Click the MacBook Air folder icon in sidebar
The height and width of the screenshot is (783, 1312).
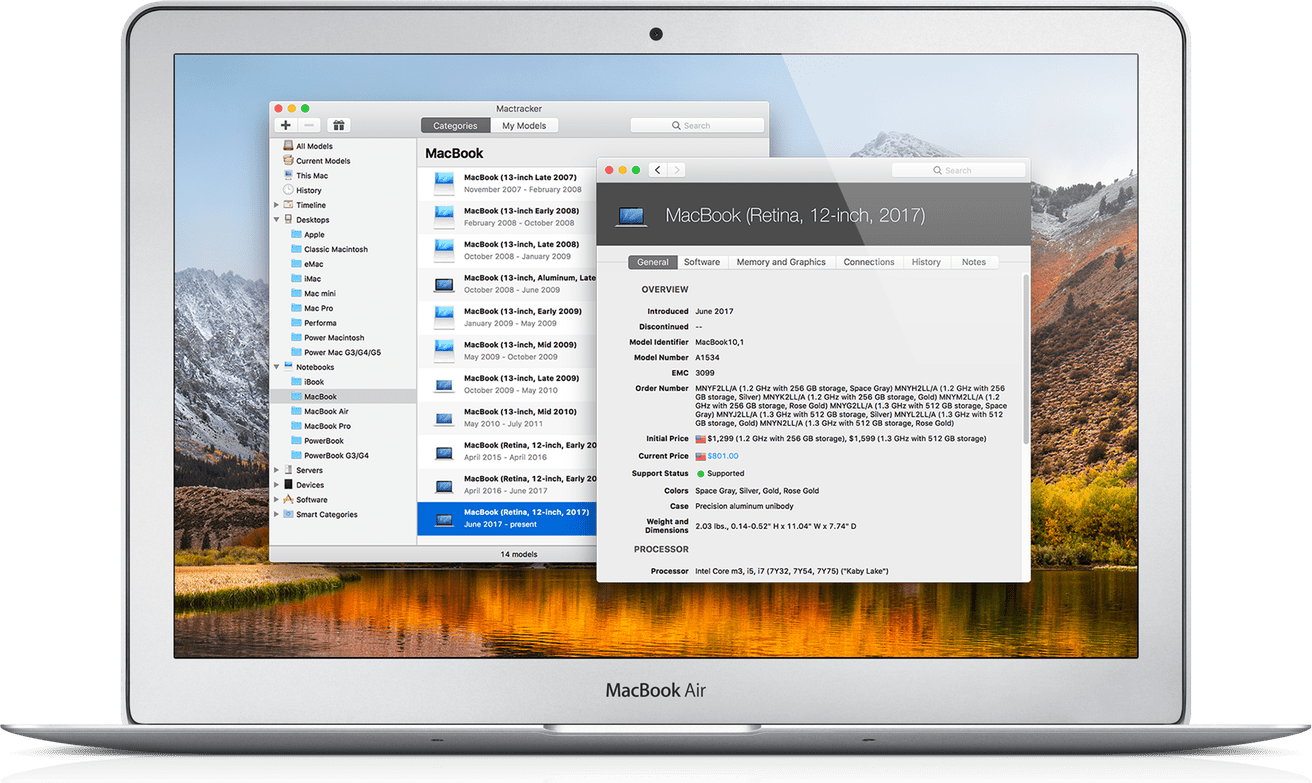[x=296, y=411]
